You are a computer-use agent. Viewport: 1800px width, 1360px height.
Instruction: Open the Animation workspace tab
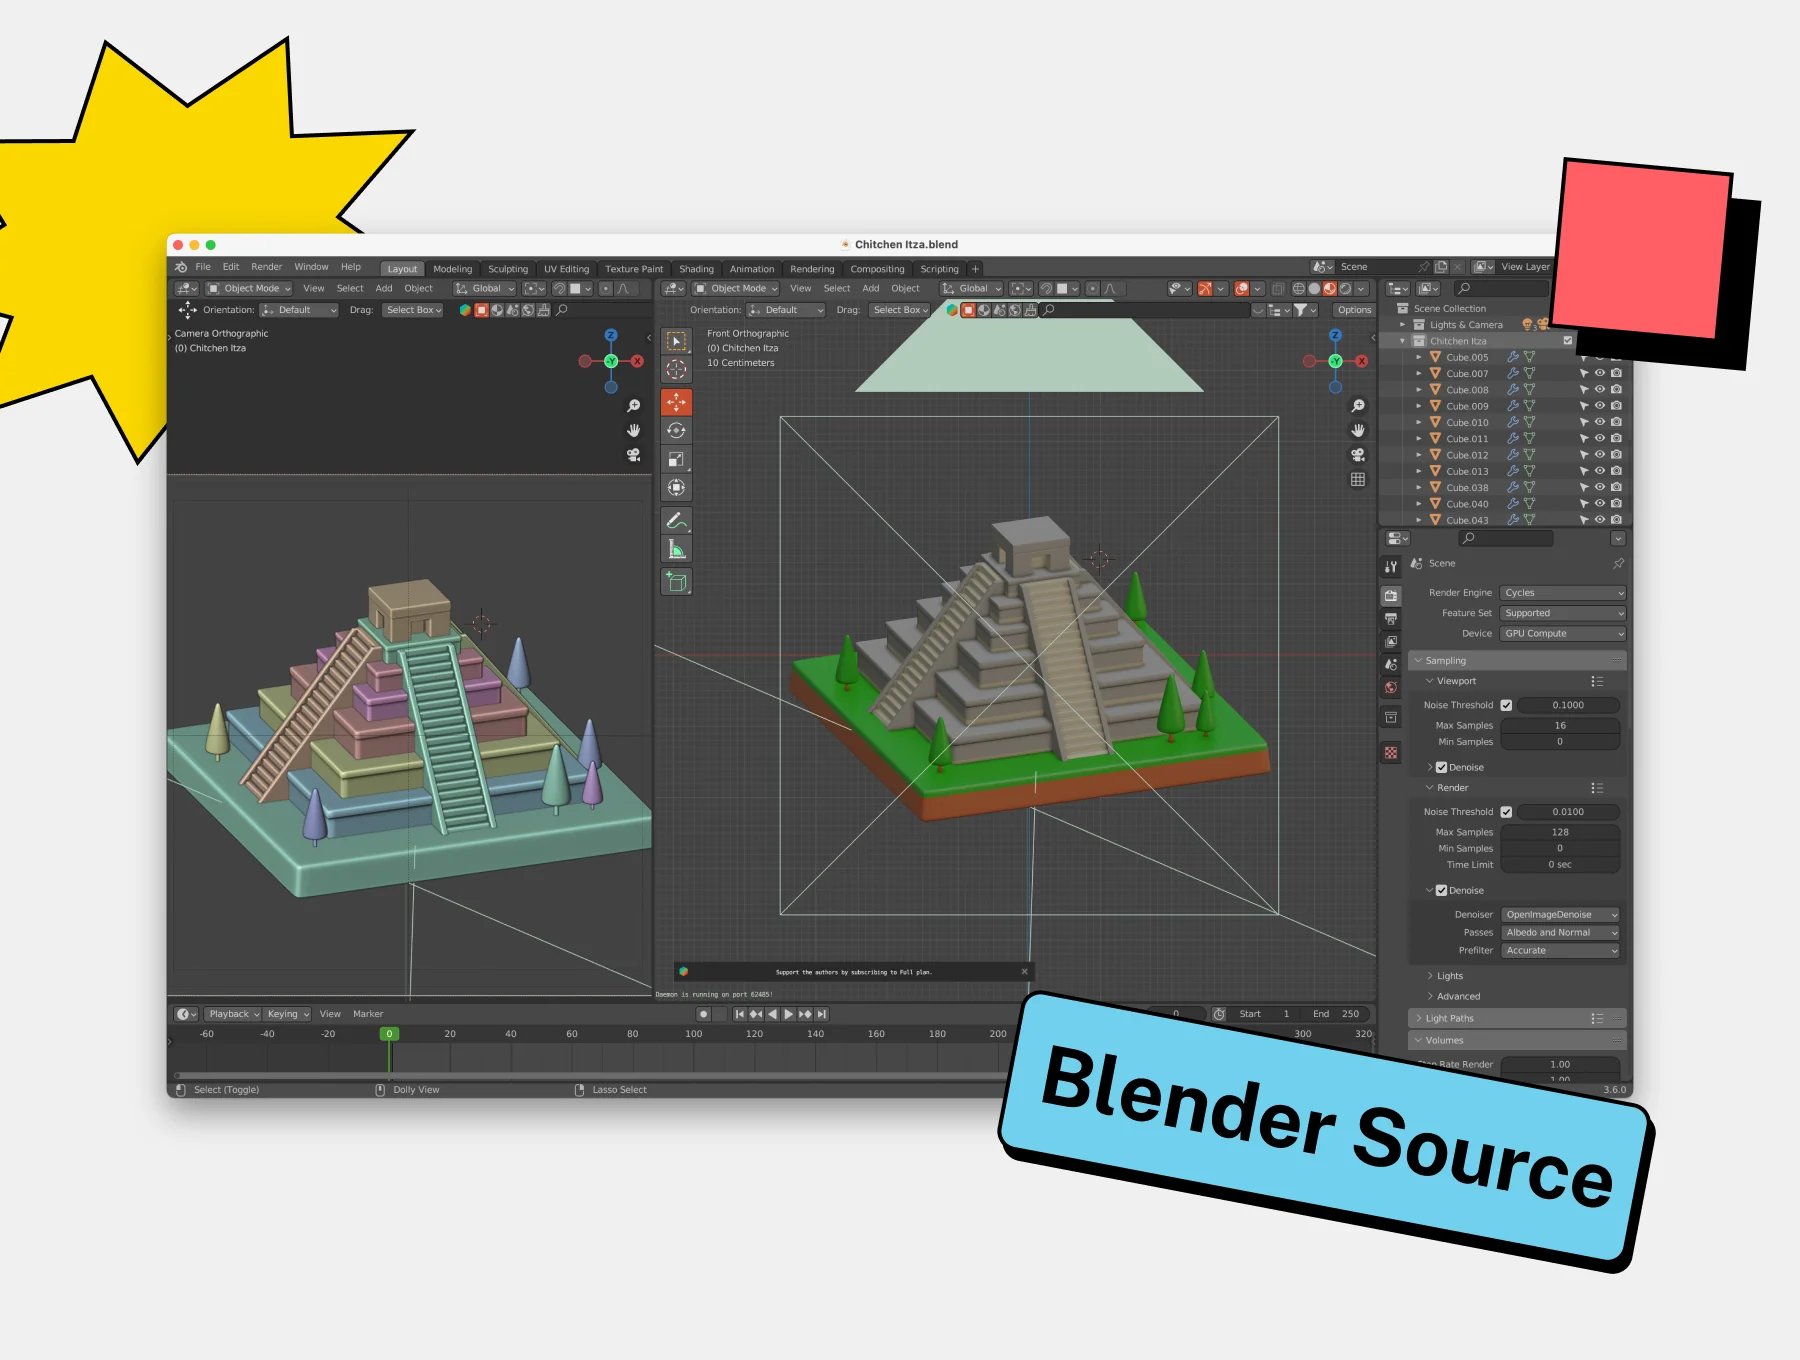click(752, 269)
